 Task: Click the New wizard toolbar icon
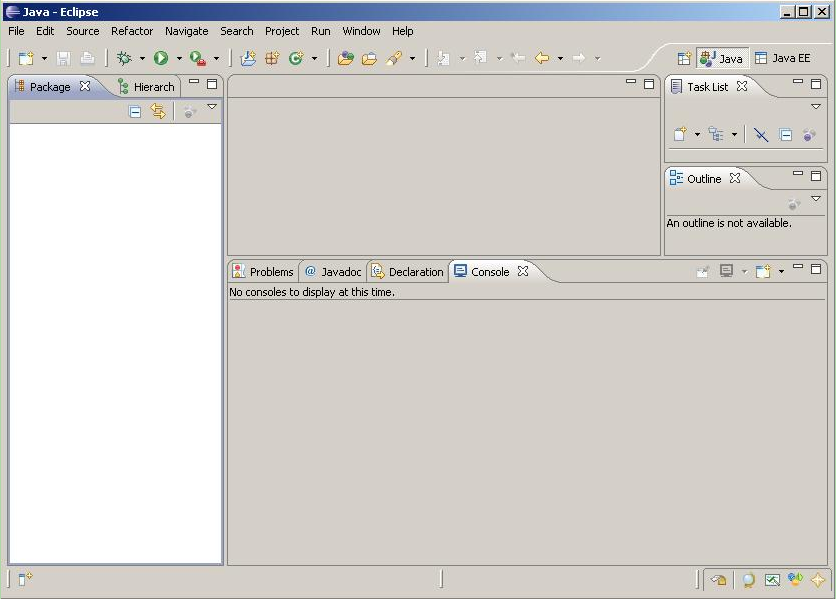26,58
